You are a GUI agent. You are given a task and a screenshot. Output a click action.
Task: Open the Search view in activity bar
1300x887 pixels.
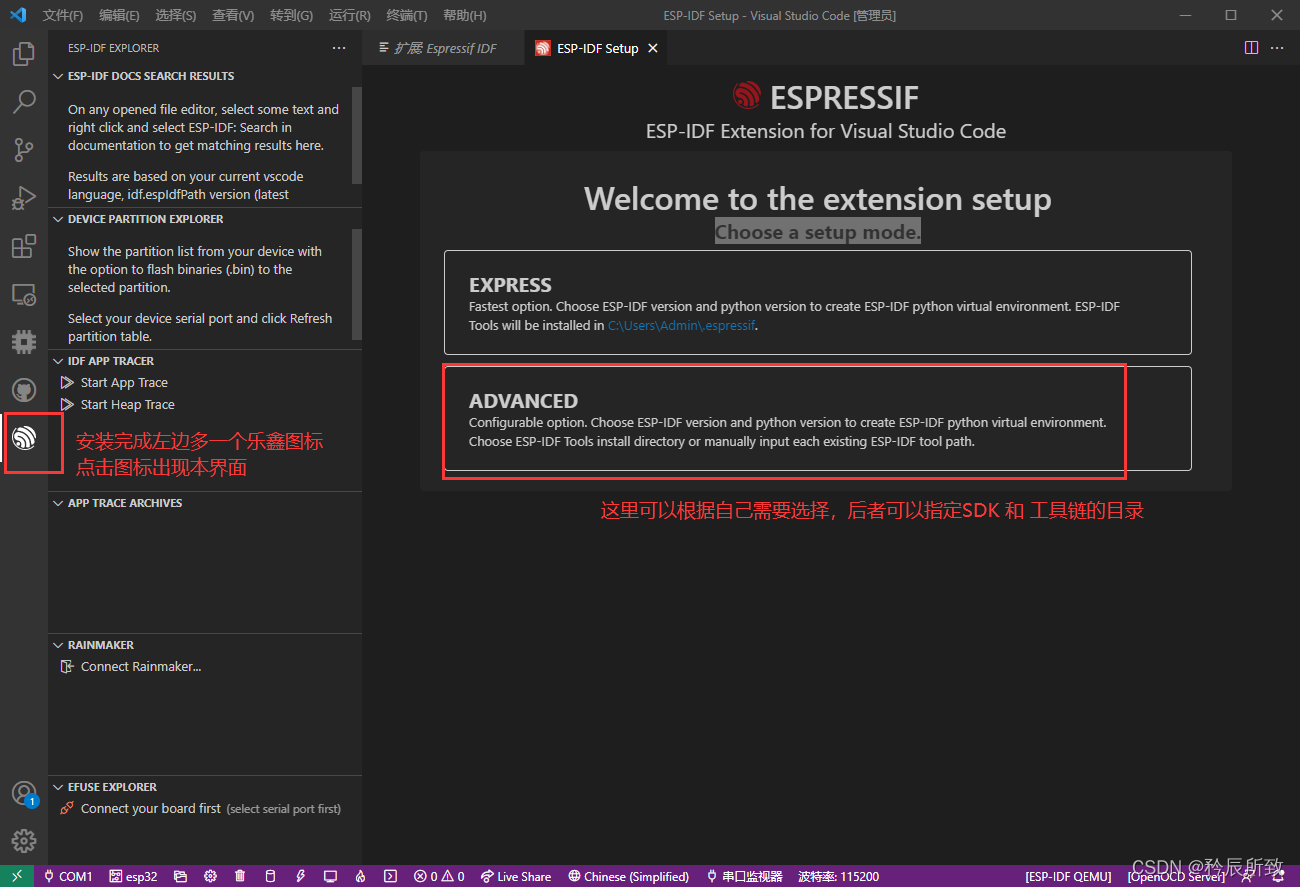pos(24,102)
